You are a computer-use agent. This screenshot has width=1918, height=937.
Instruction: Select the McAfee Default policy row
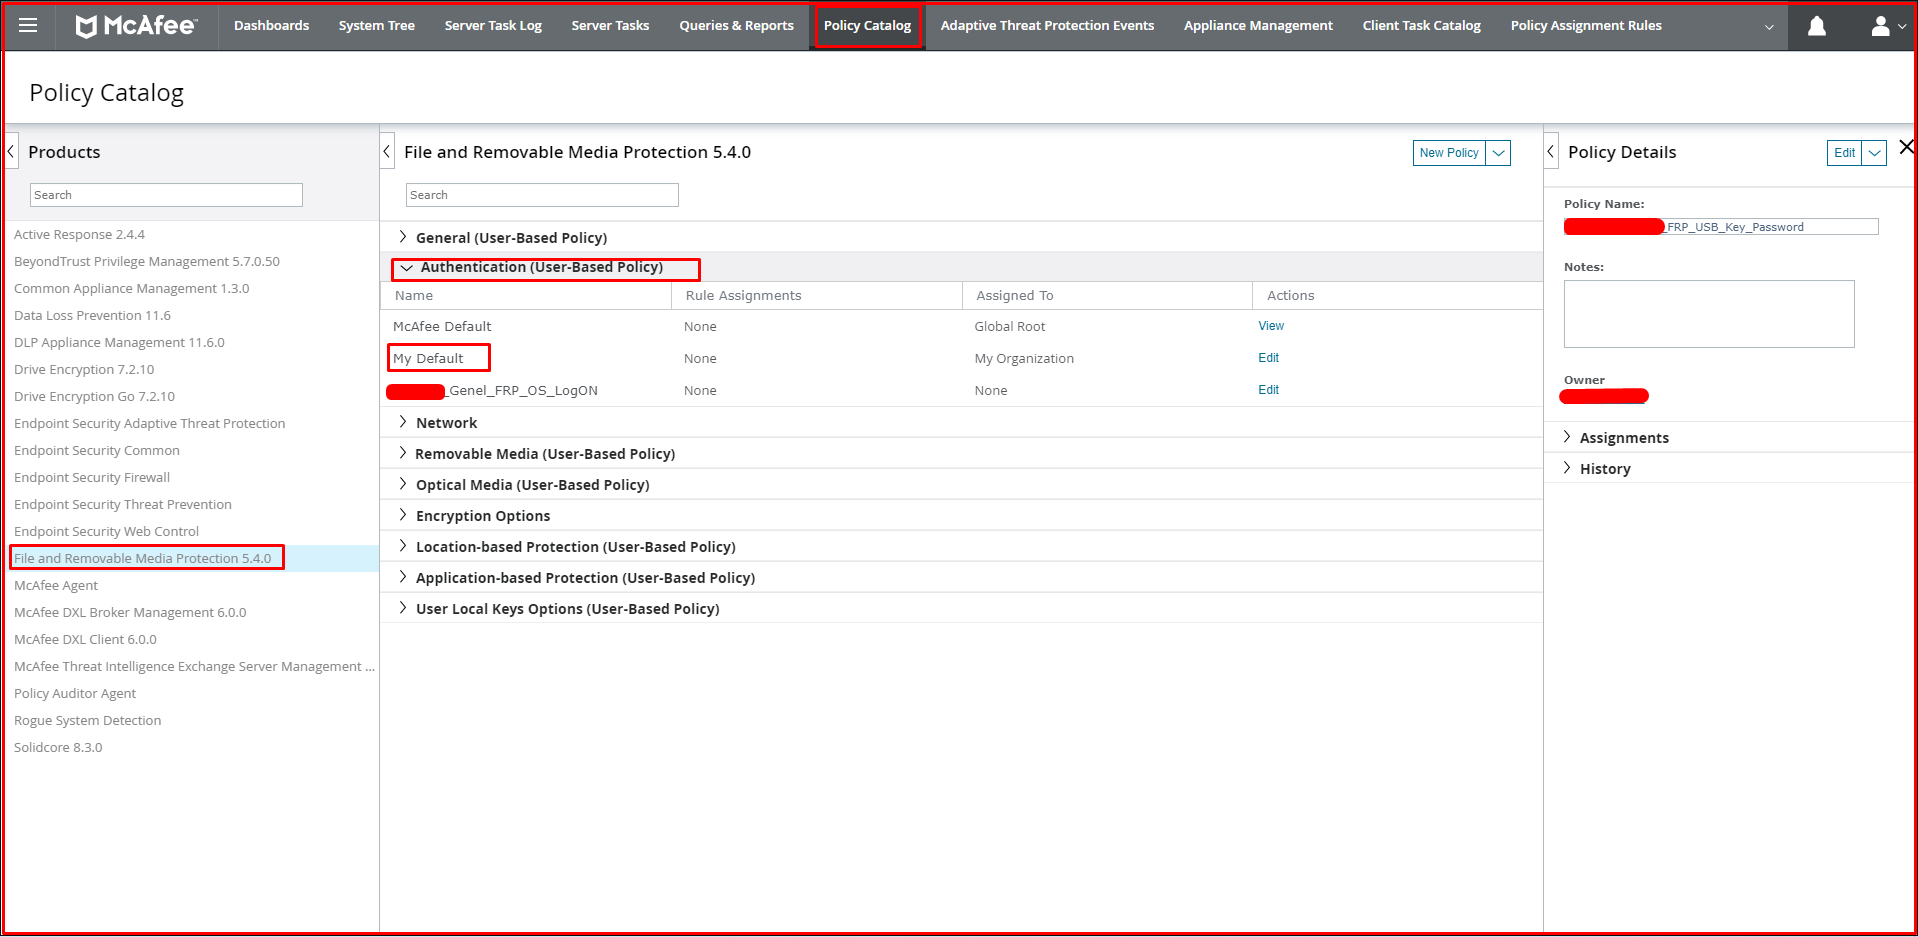(961, 326)
